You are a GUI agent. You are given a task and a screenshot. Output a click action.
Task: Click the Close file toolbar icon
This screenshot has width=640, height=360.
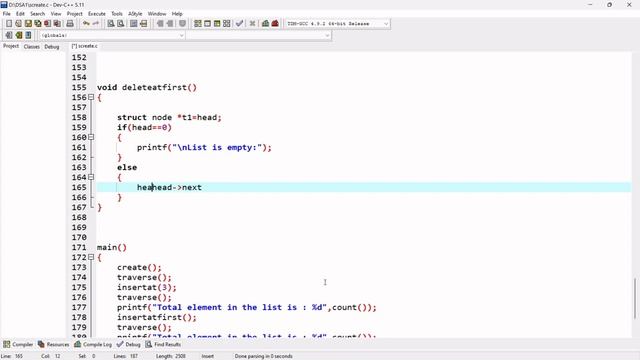[48, 24]
